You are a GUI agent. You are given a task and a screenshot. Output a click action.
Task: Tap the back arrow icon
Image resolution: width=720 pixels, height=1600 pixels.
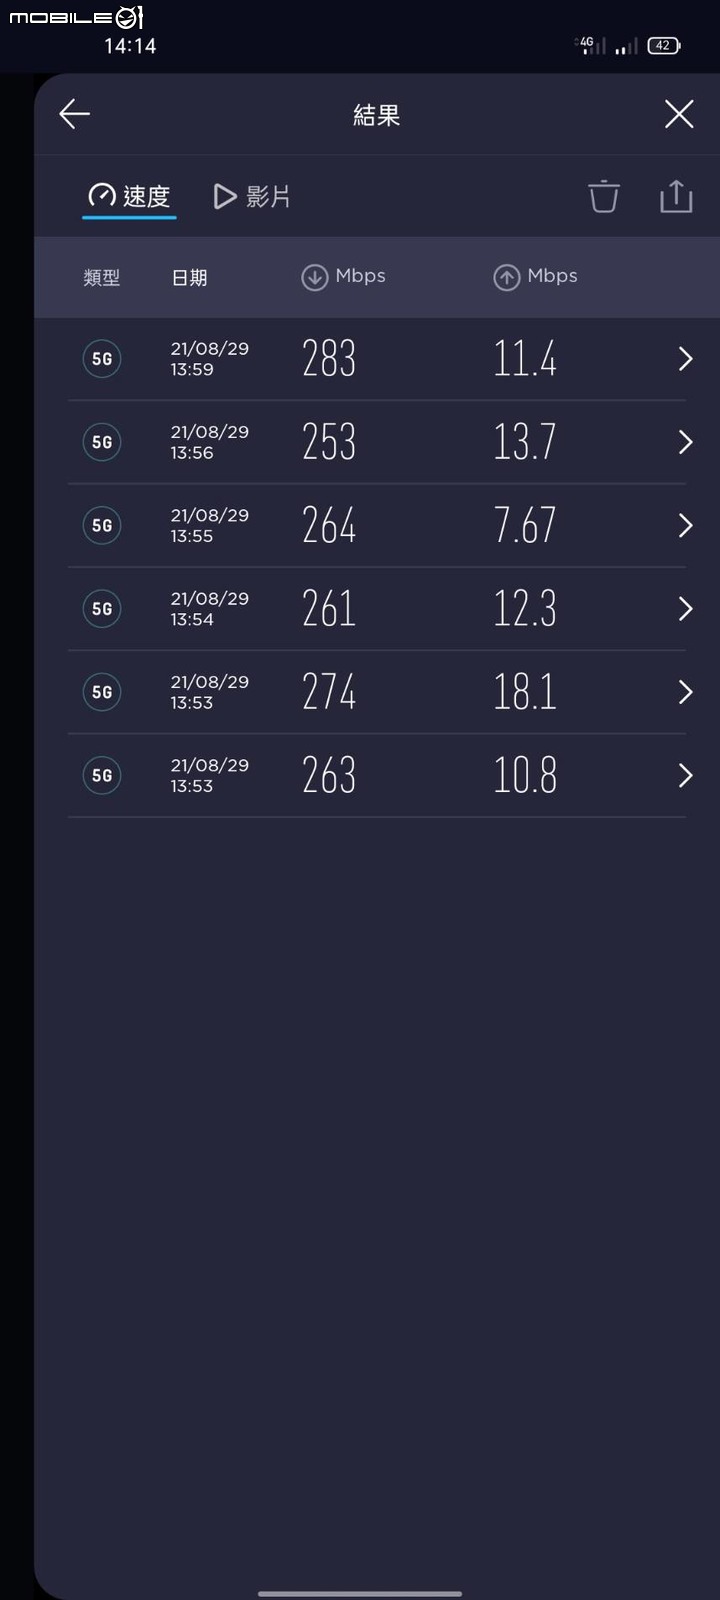pyautogui.click(x=75, y=114)
